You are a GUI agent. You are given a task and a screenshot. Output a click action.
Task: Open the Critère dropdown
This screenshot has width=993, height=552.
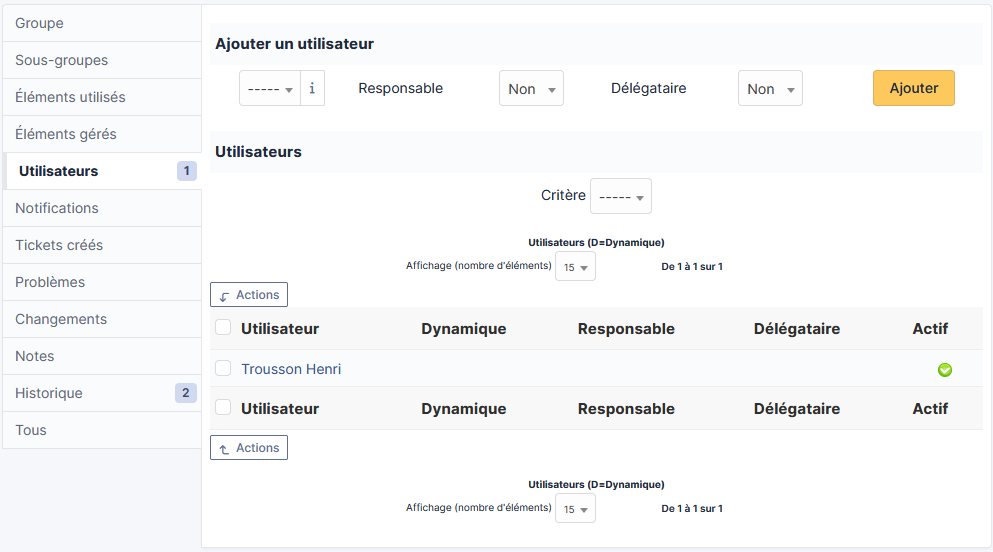click(621, 196)
